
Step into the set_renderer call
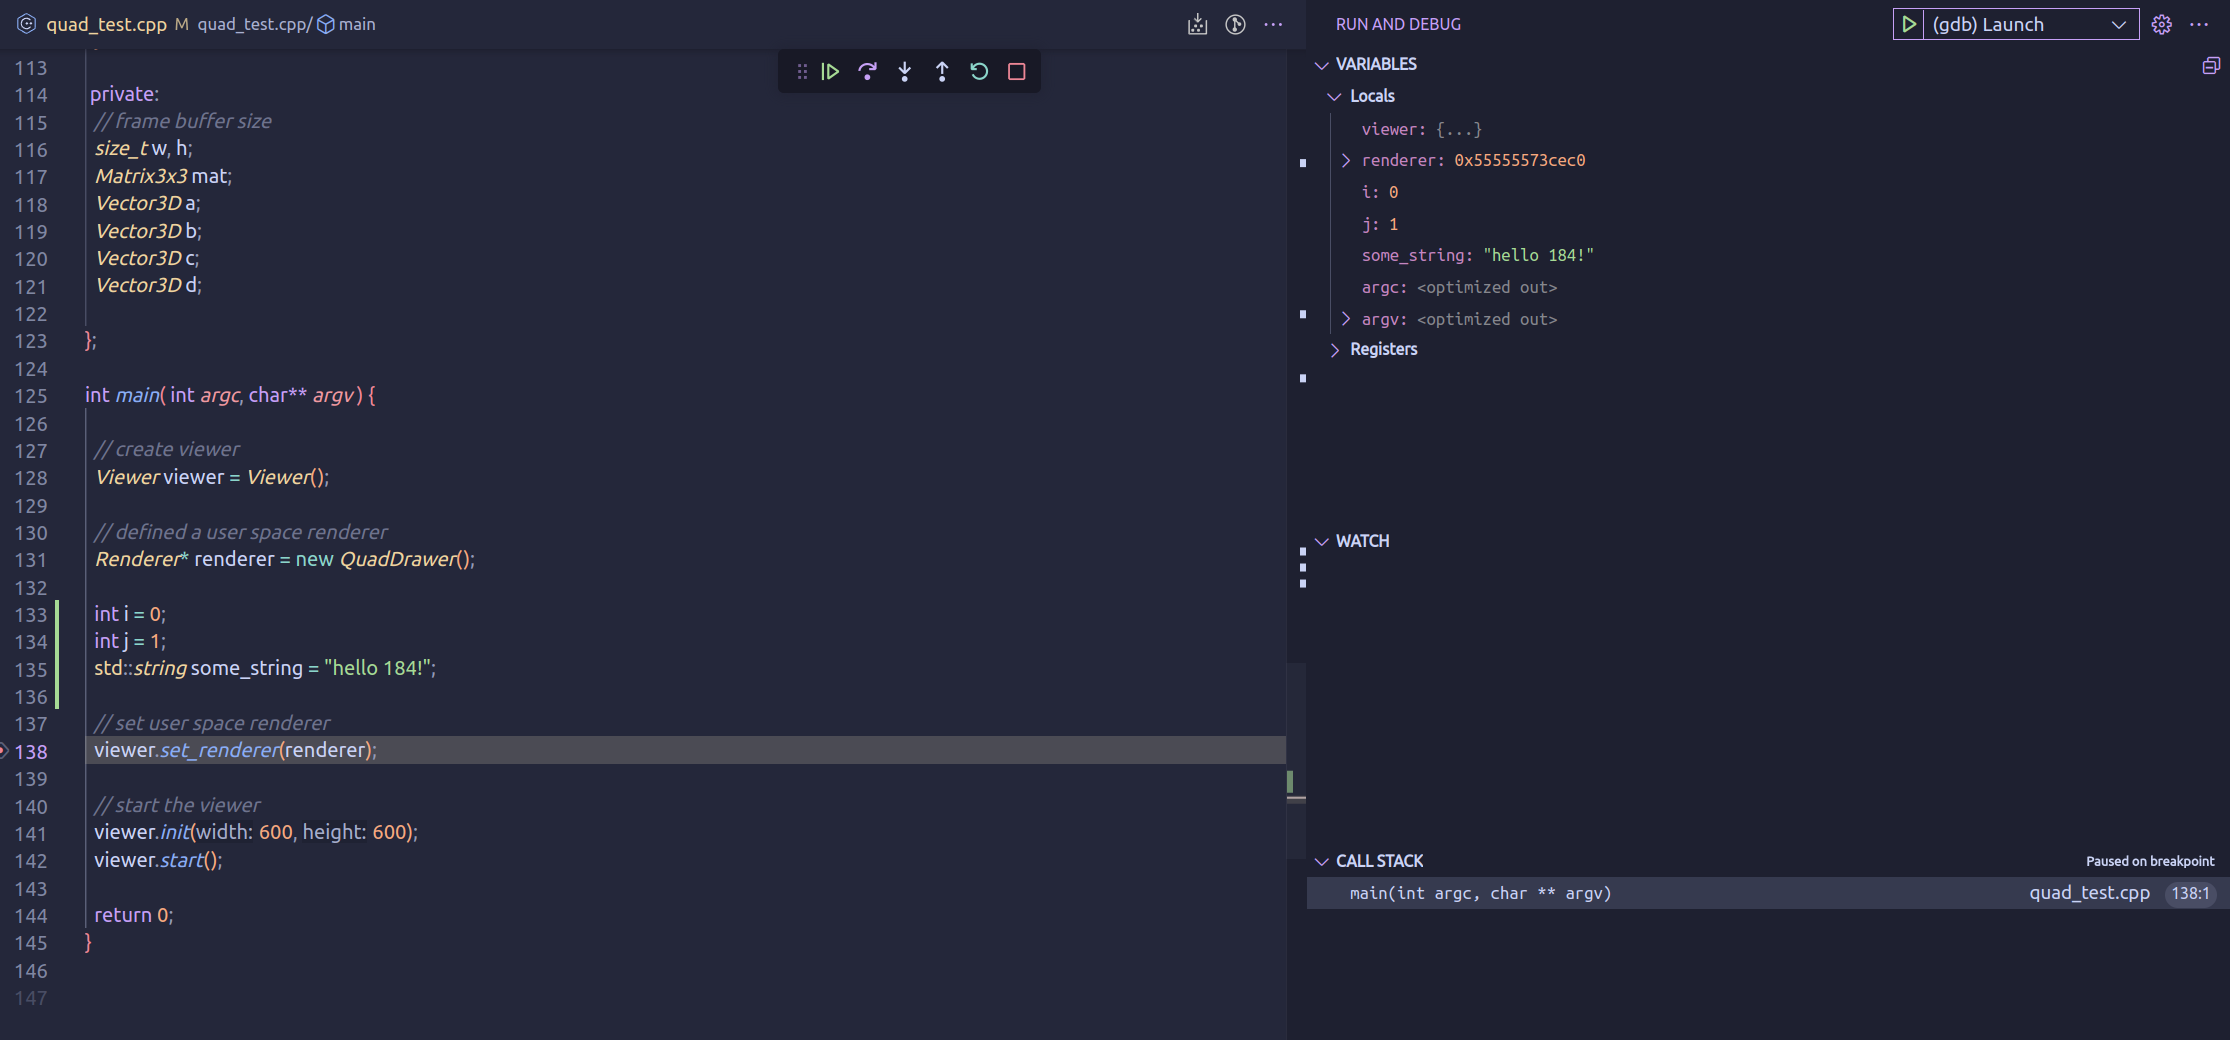(904, 71)
